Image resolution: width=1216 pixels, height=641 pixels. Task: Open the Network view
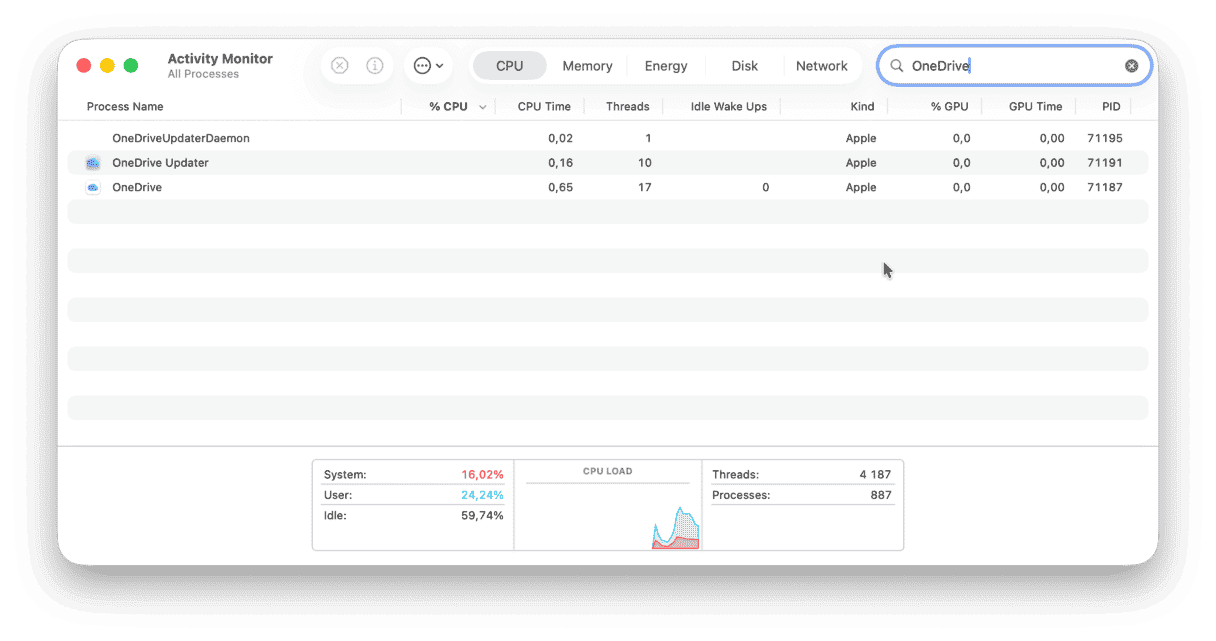822,65
